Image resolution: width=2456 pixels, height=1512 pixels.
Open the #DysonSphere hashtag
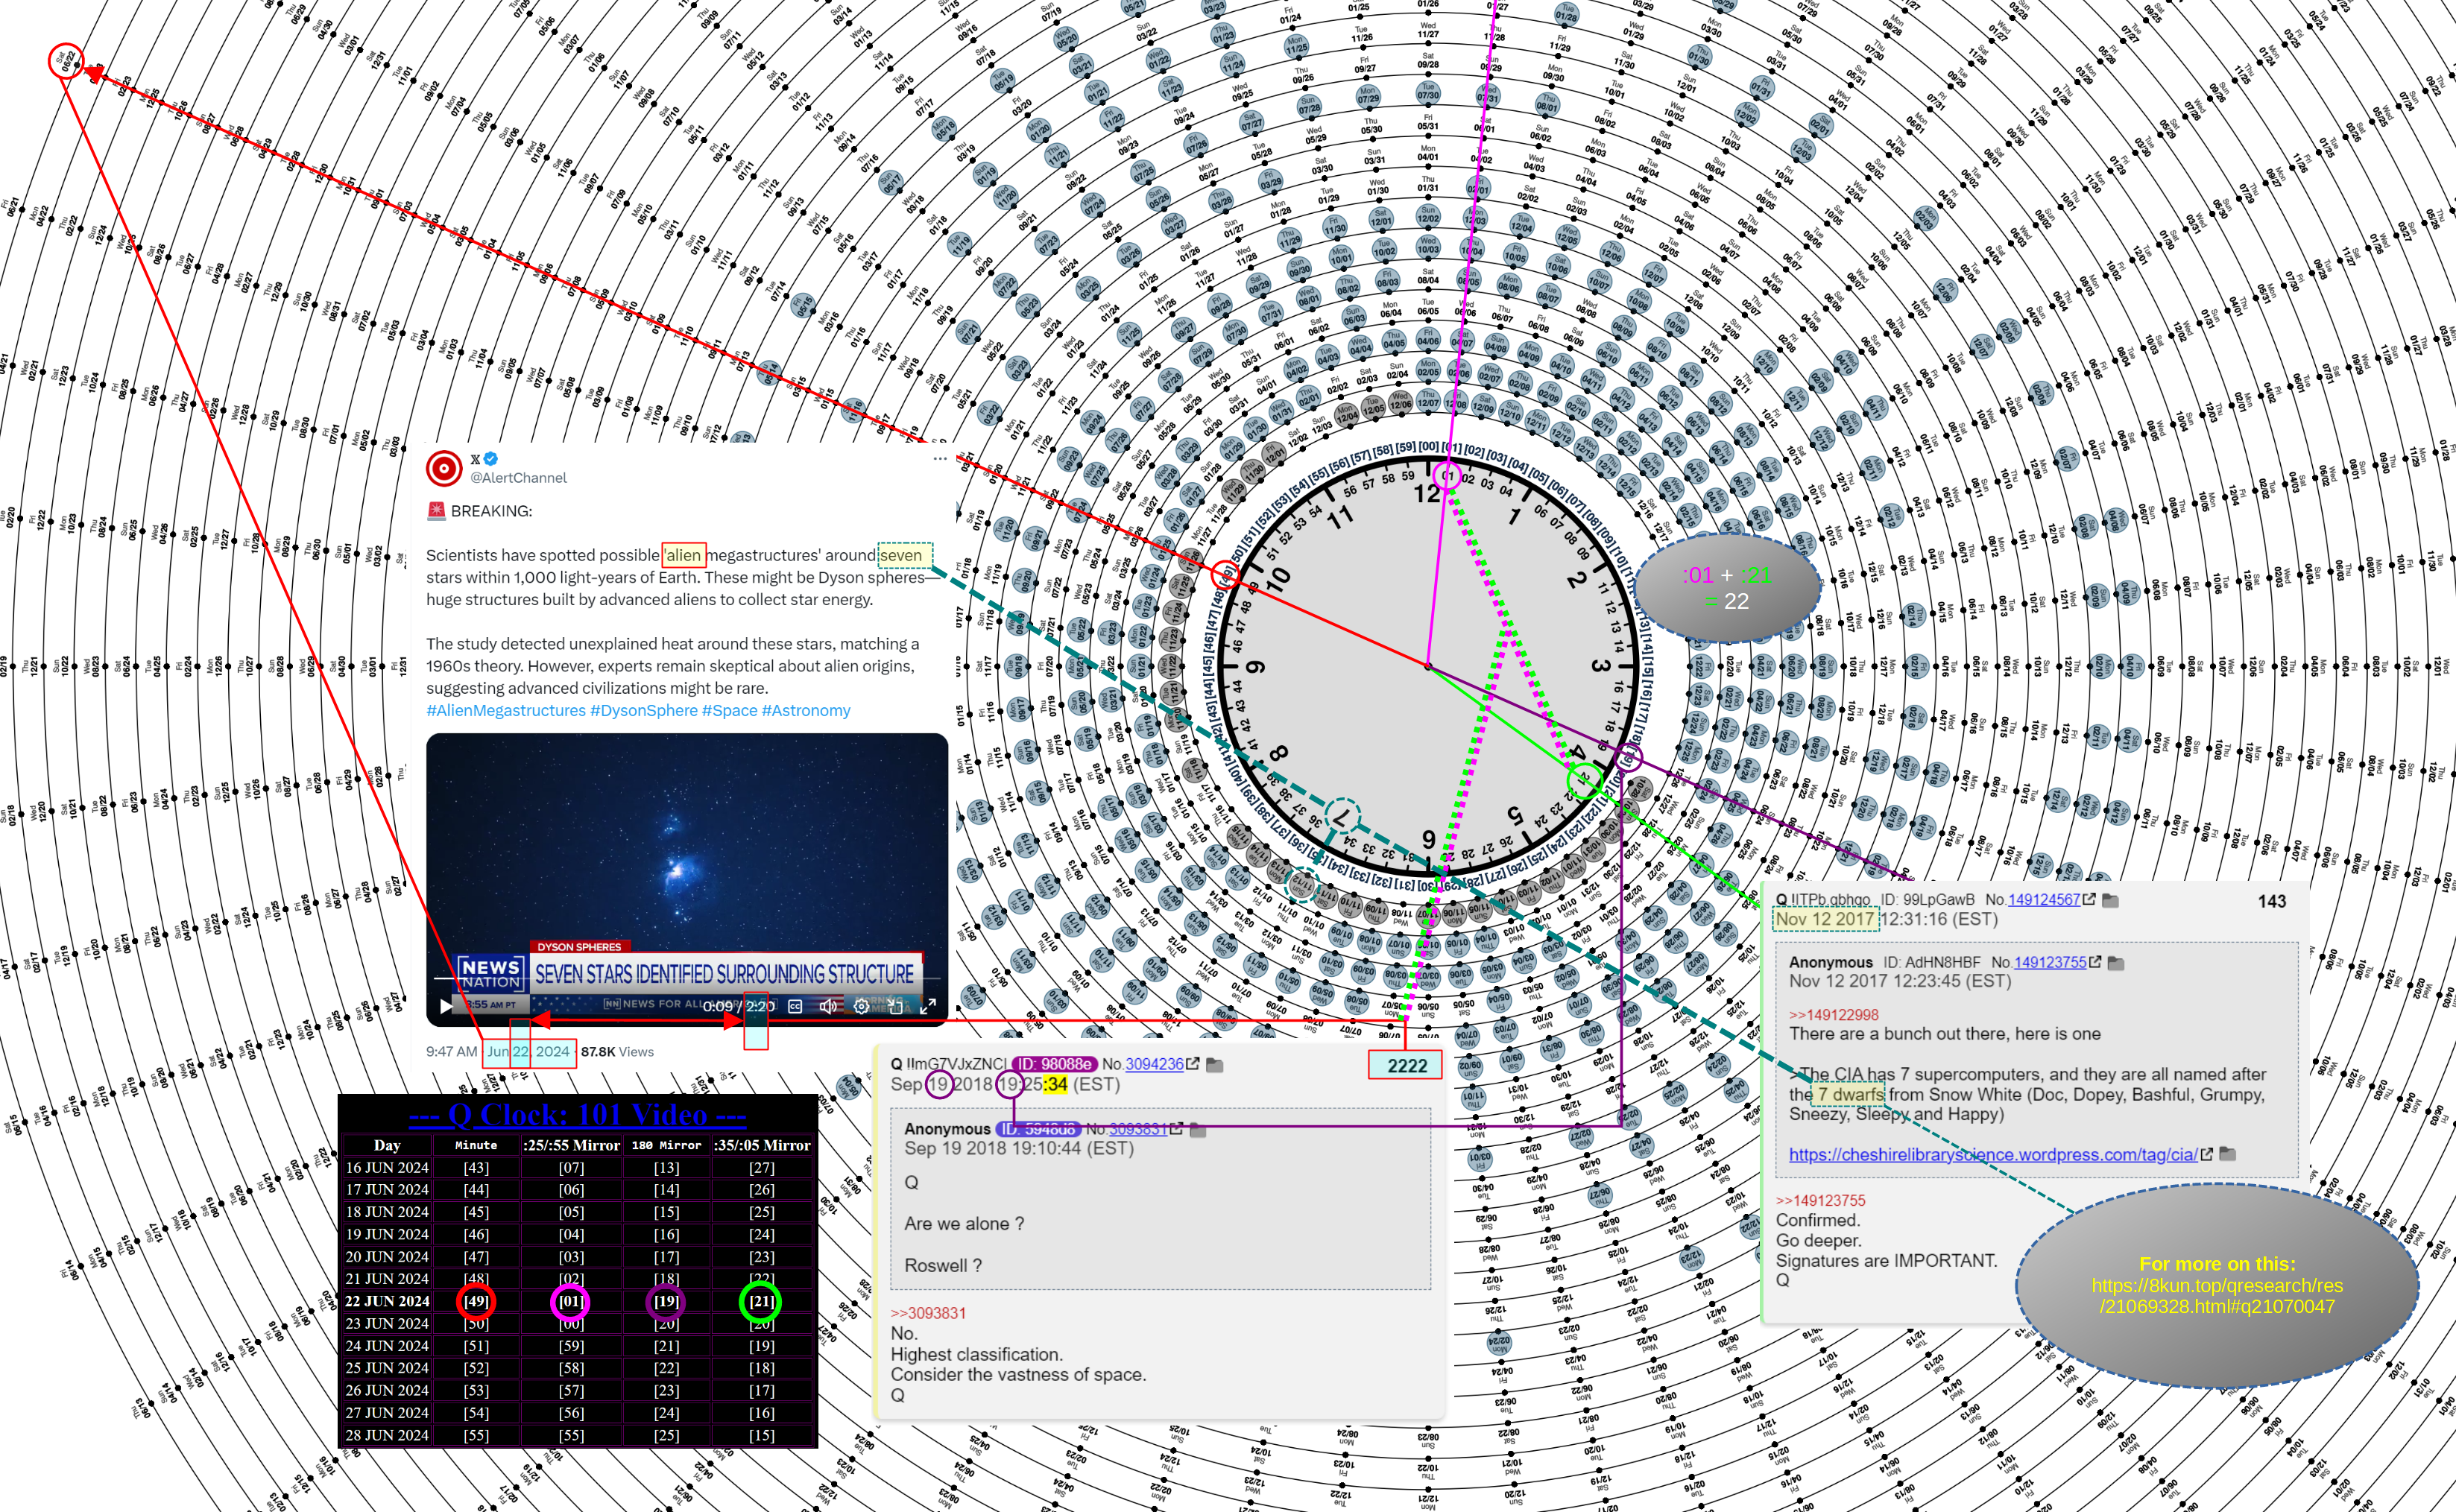point(644,710)
